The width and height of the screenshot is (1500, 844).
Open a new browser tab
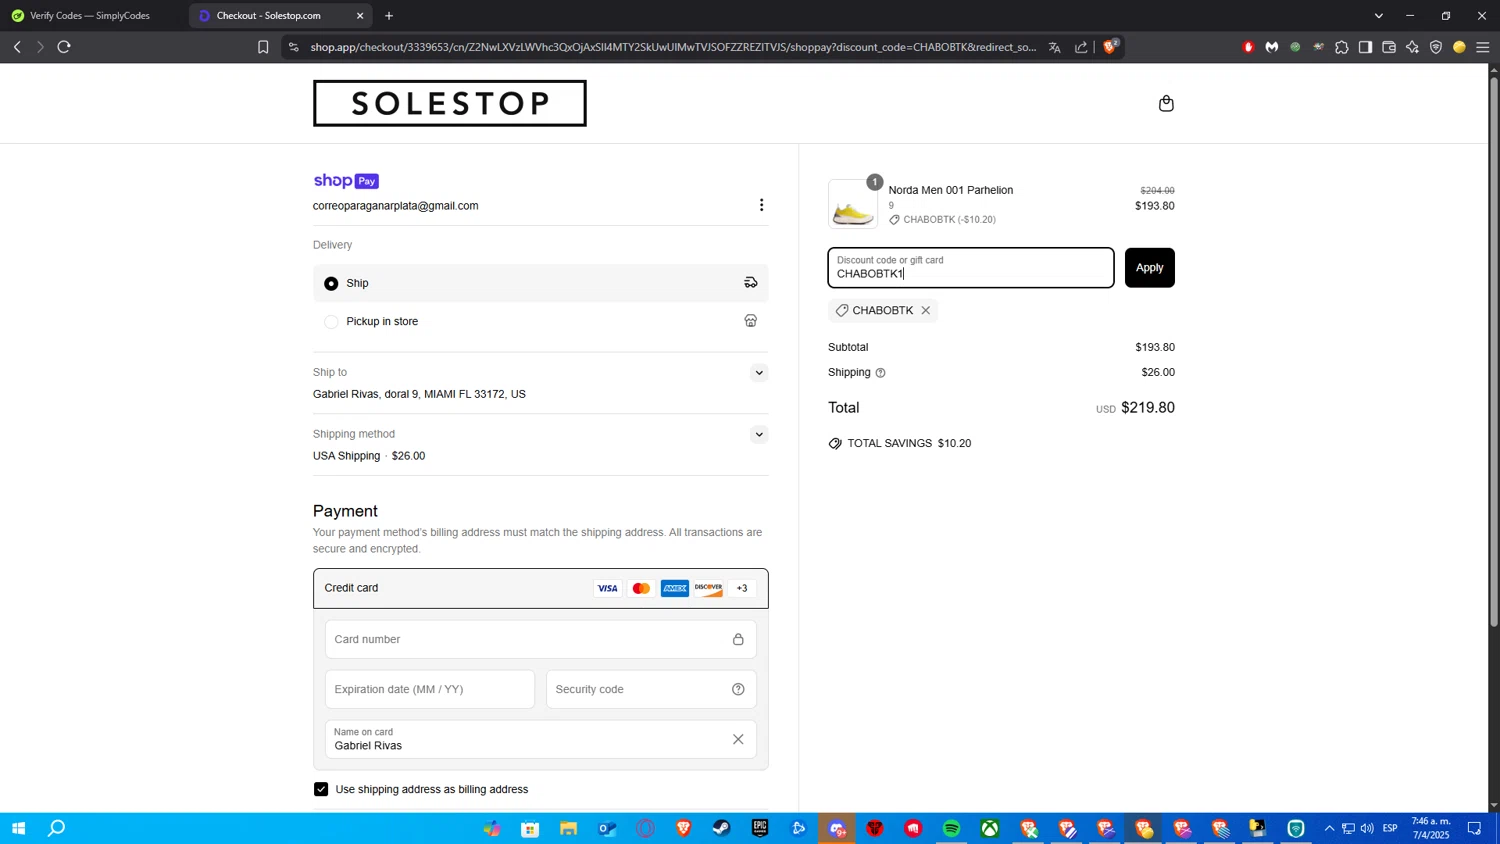pyautogui.click(x=389, y=15)
